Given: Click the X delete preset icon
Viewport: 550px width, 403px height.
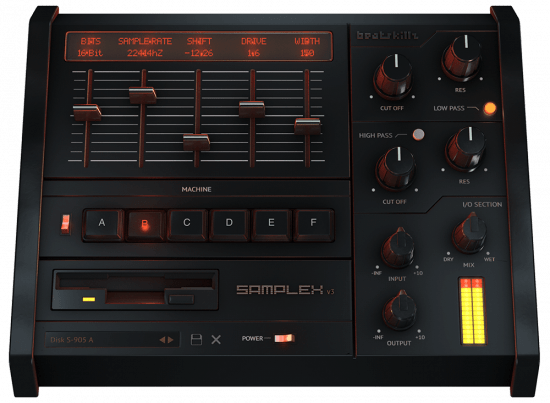Looking at the screenshot, I should 216,340.
